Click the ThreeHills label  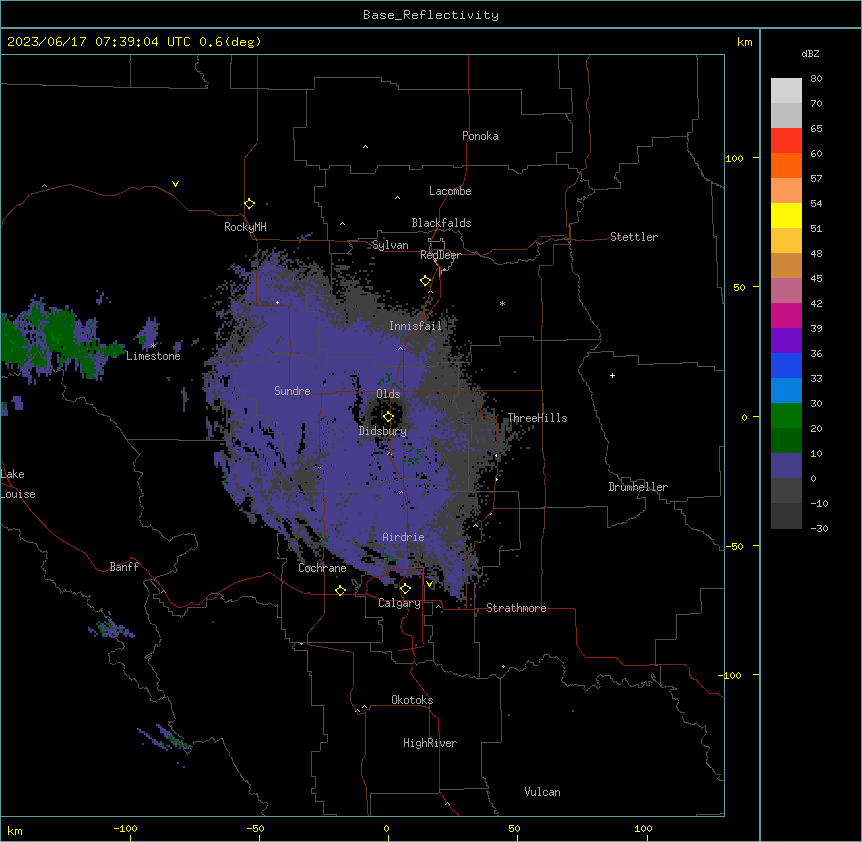pos(537,418)
